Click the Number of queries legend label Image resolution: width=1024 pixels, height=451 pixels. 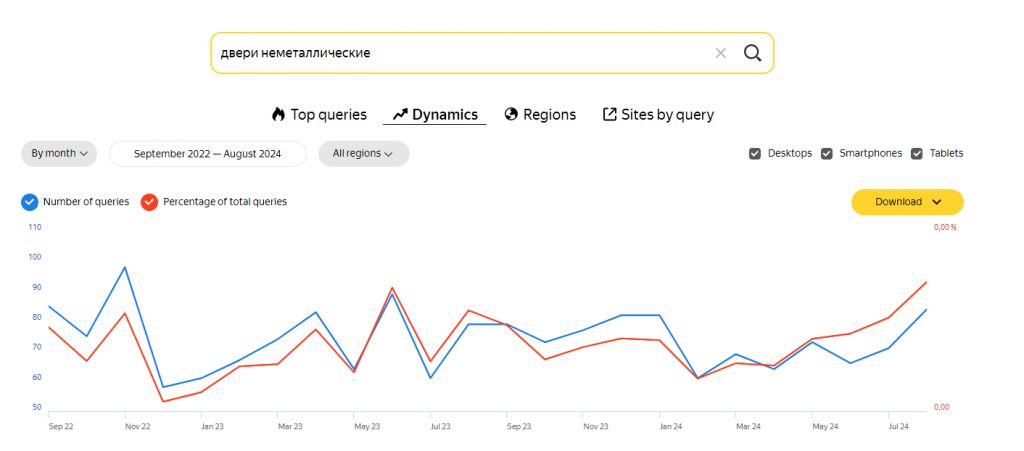point(86,202)
